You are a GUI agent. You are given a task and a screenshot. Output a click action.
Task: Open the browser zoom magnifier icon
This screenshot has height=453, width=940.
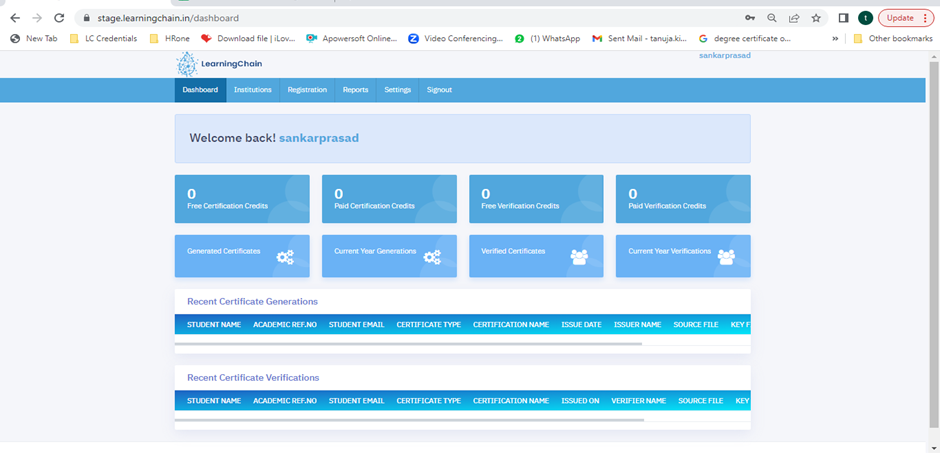click(x=772, y=18)
